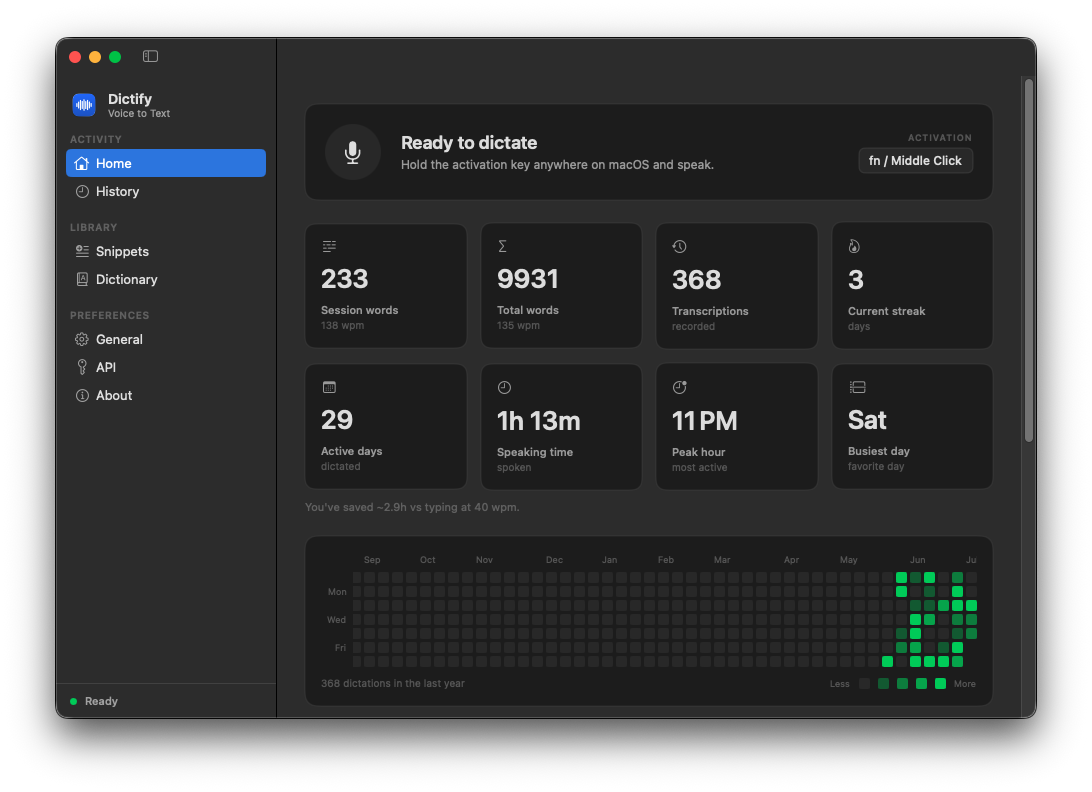1092x792 pixels.
Task: Open General preferences
Action: tap(166, 339)
